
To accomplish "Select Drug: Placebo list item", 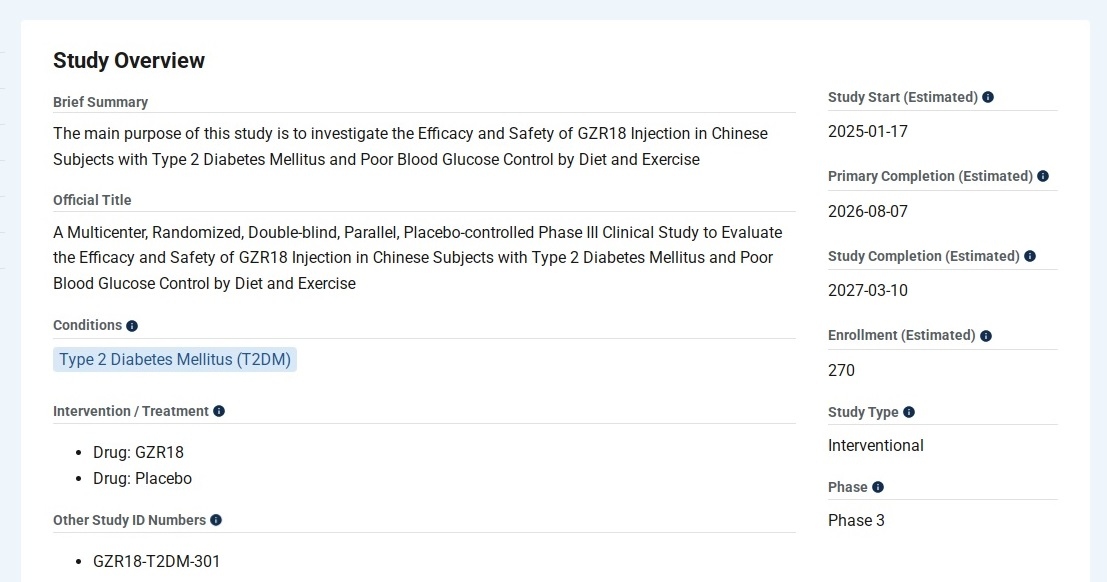I will [x=142, y=478].
